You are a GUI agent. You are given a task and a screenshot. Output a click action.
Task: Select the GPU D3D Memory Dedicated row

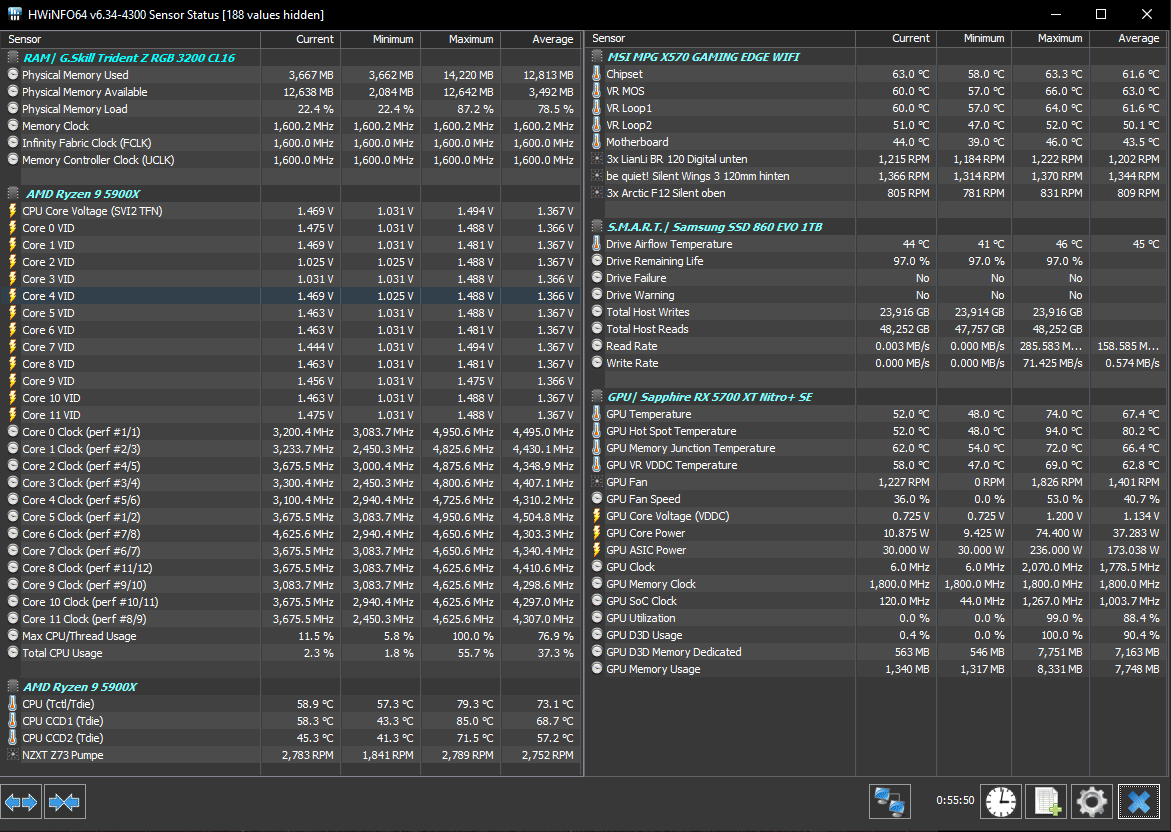point(876,652)
